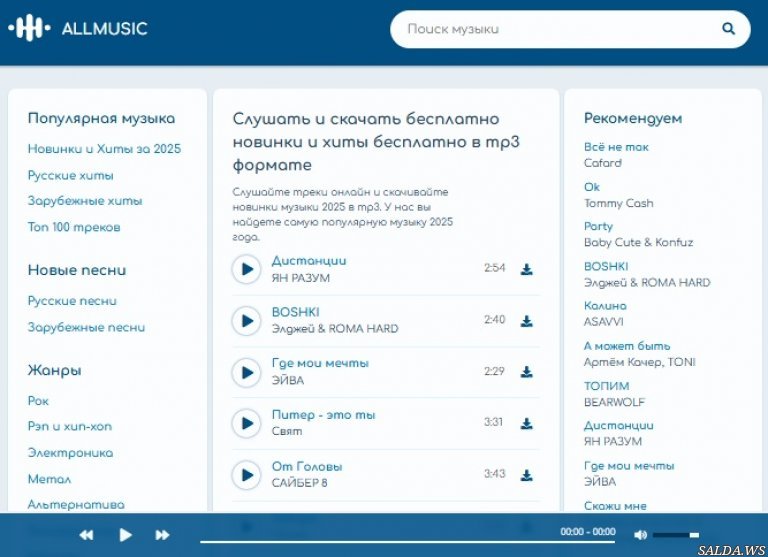Open recommended Где мои мечты in sidebar

[x=629, y=466]
